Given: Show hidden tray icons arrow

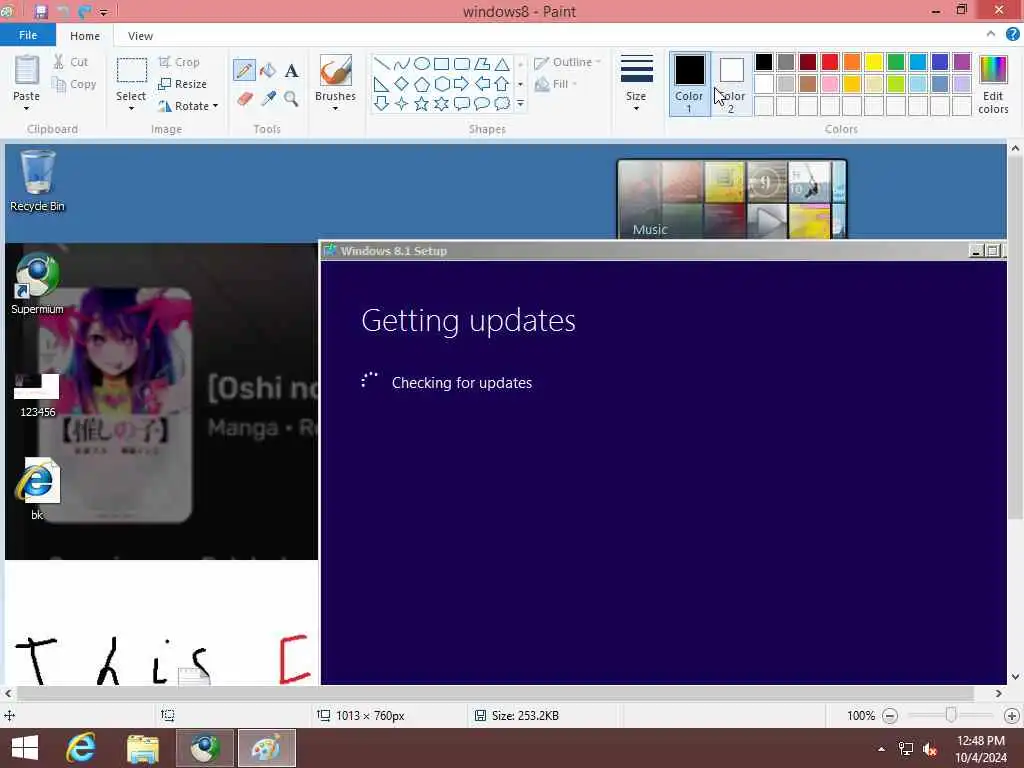Looking at the screenshot, I should tap(882, 749).
